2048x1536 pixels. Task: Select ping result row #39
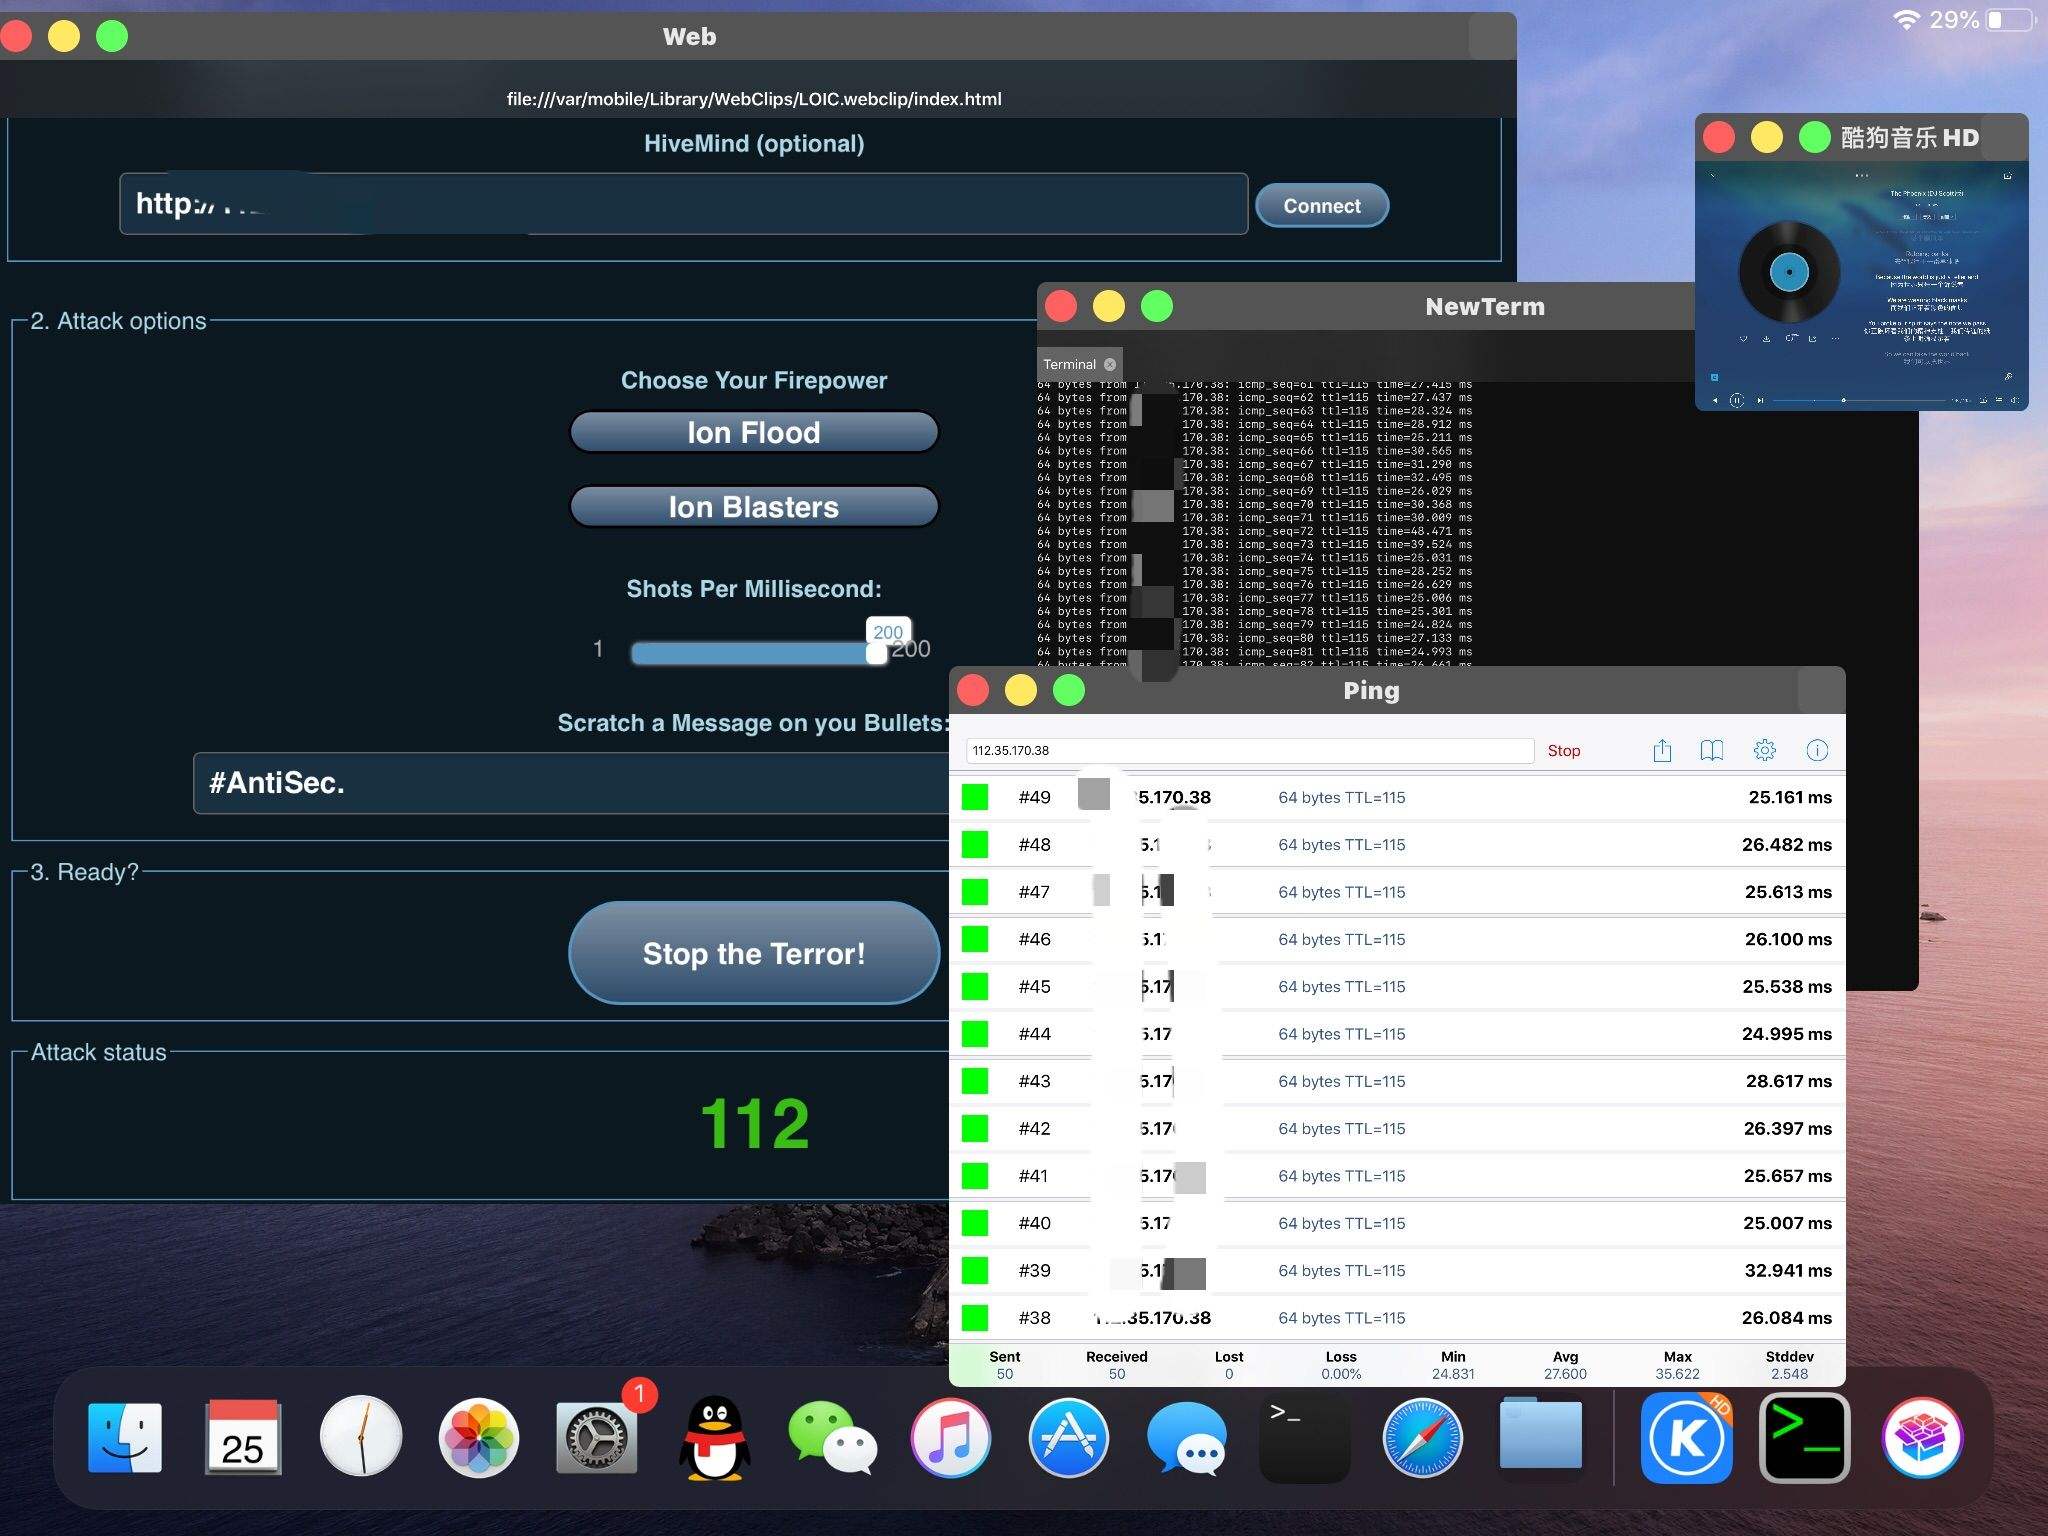pos(1397,1270)
